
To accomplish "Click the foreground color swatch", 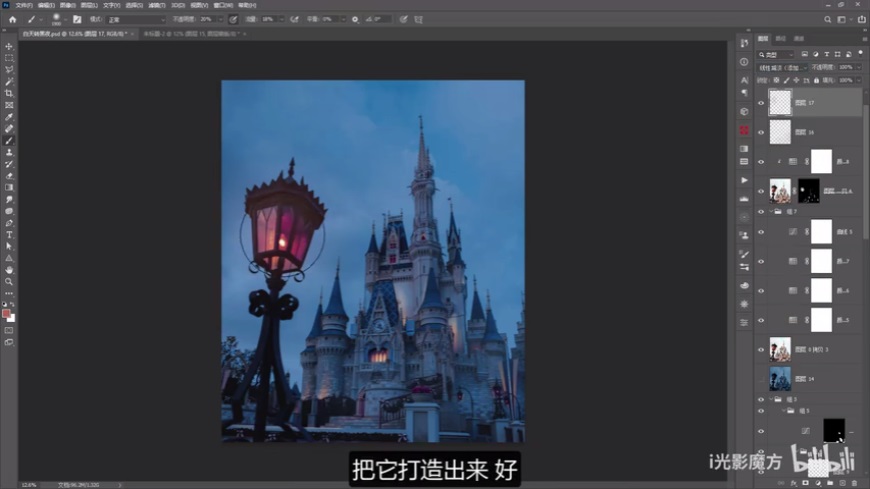I will coord(6,314).
